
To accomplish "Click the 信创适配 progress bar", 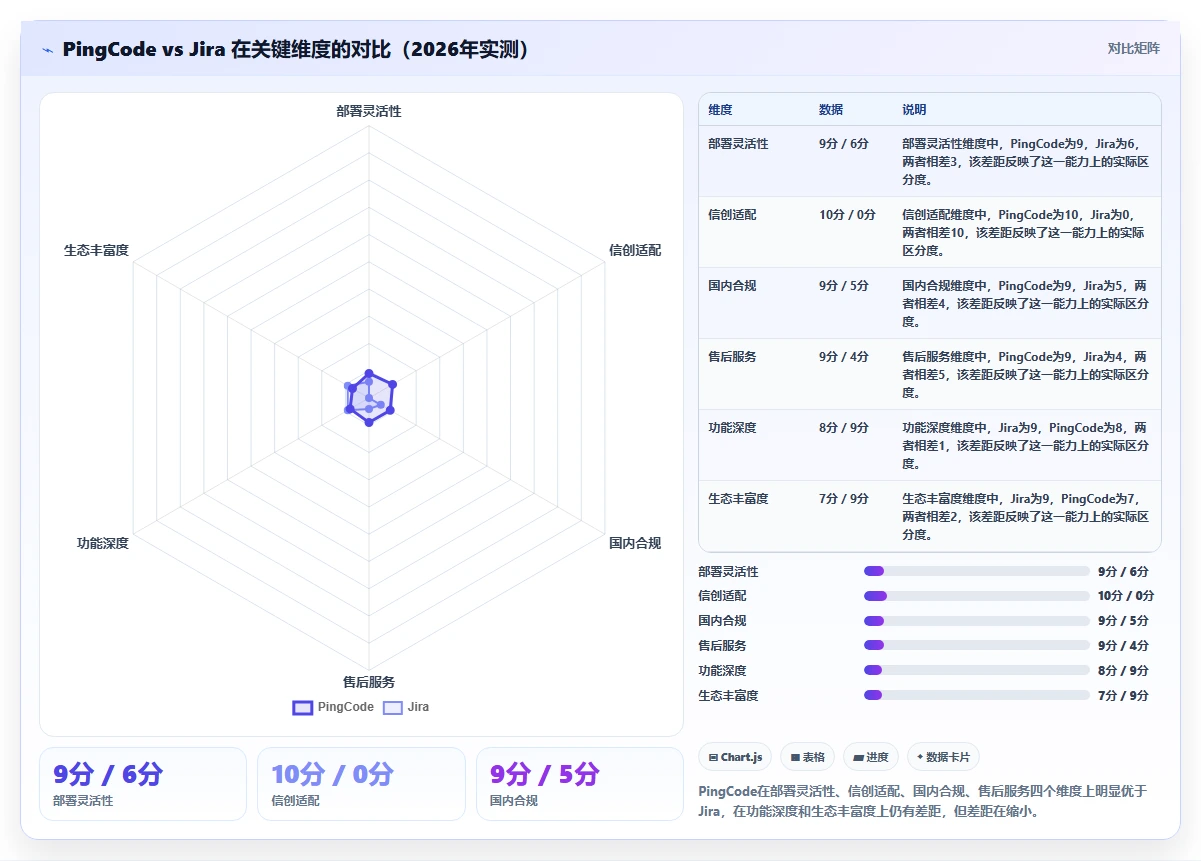I will (976, 596).
